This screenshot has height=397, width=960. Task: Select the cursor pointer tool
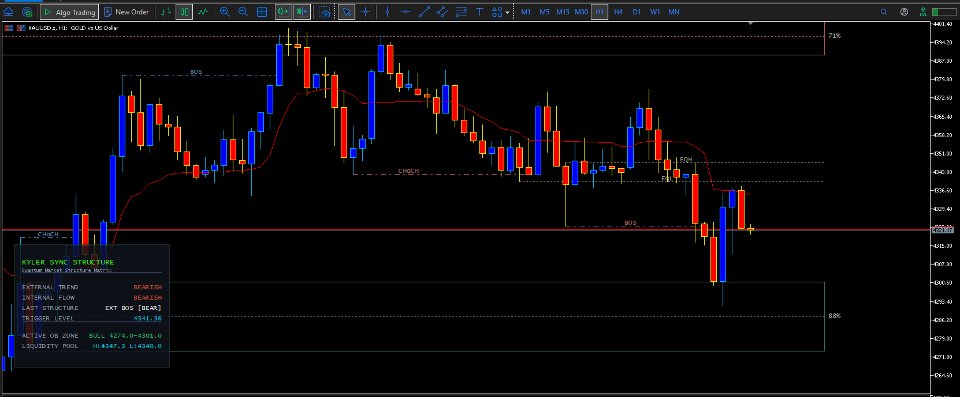click(347, 12)
